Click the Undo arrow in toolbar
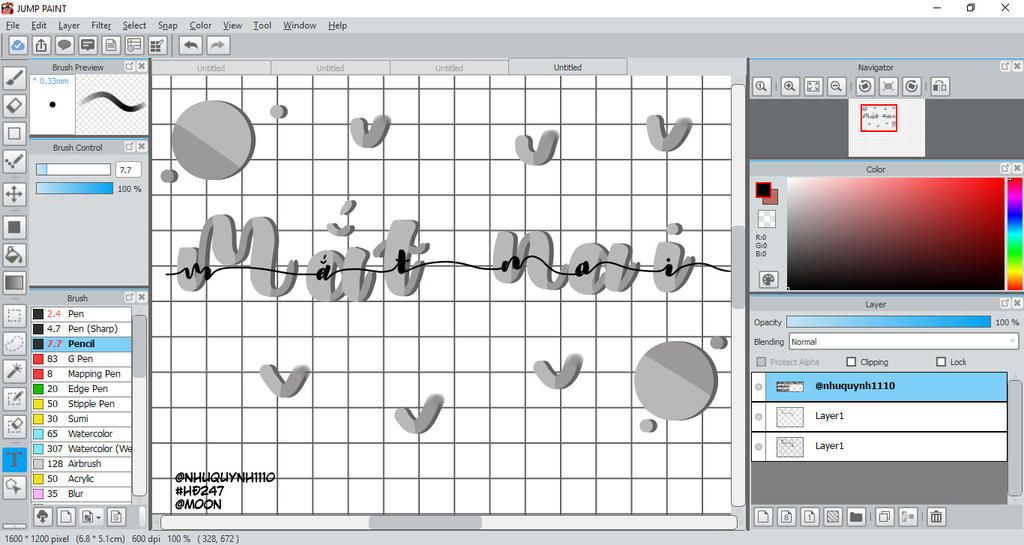This screenshot has height=545, width=1024. pyautogui.click(x=191, y=45)
